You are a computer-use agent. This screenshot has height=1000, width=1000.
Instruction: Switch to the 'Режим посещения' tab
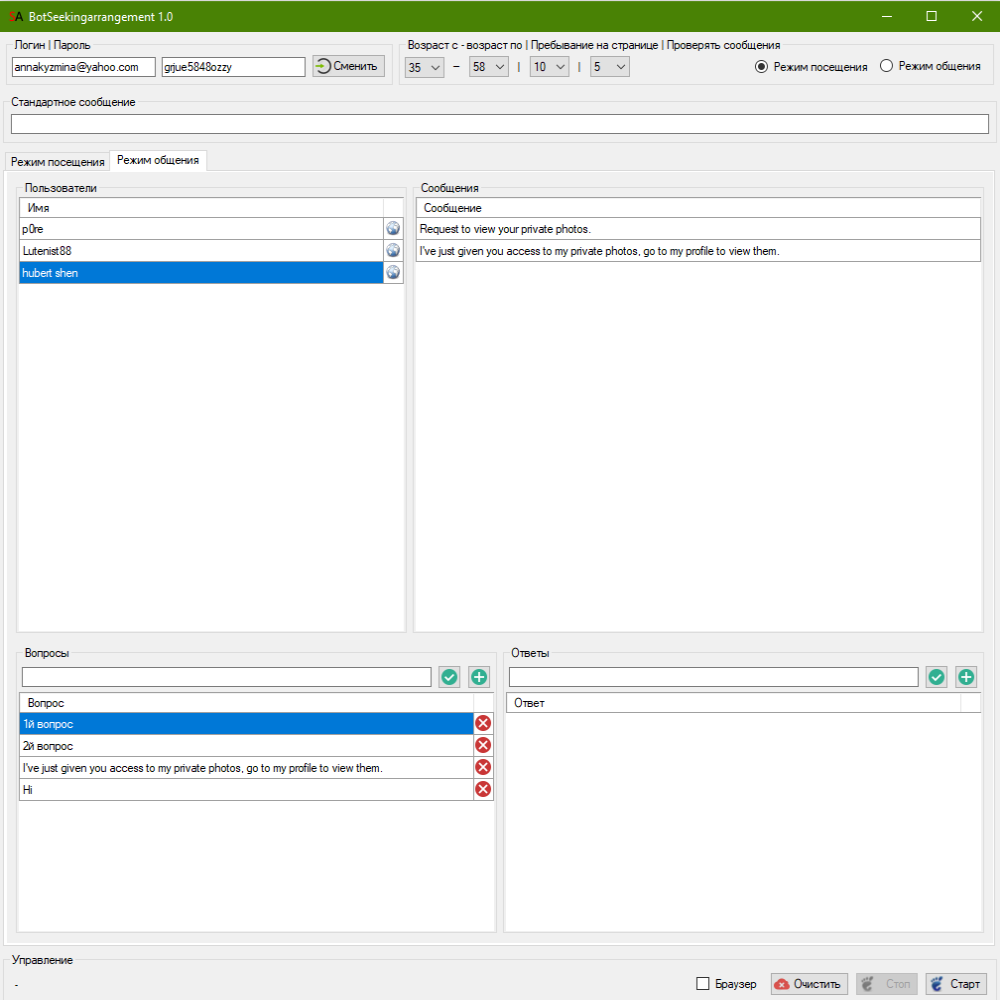click(58, 162)
